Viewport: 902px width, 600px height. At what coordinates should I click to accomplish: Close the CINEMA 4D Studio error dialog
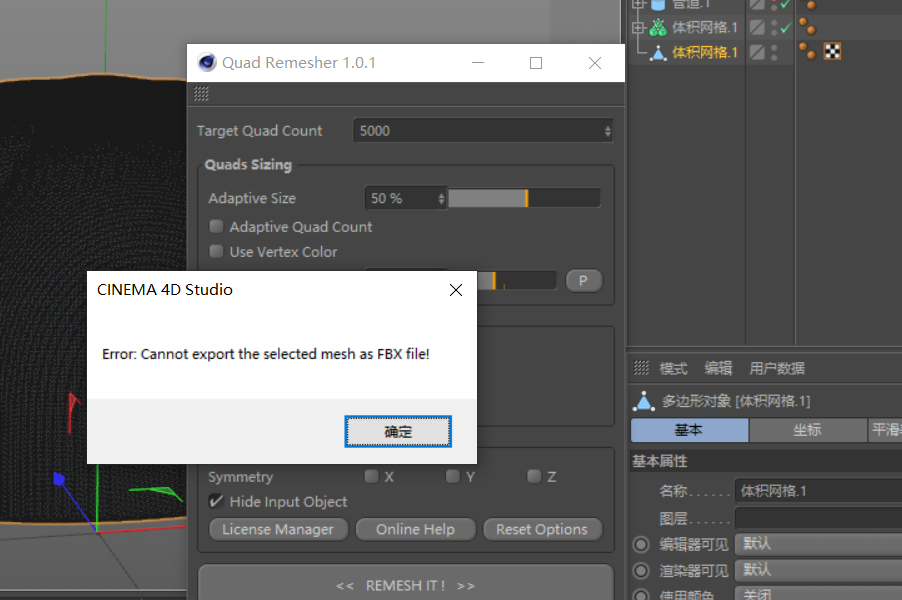pyautogui.click(x=456, y=290)
